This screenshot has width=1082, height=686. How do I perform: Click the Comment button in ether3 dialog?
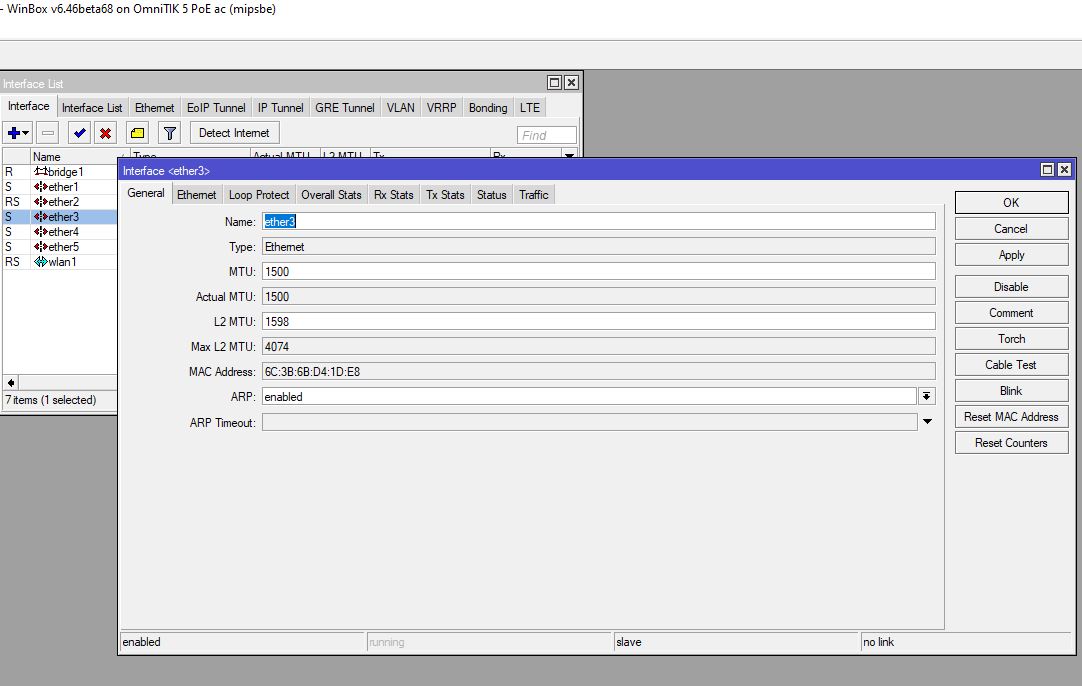coord(1011,313)
